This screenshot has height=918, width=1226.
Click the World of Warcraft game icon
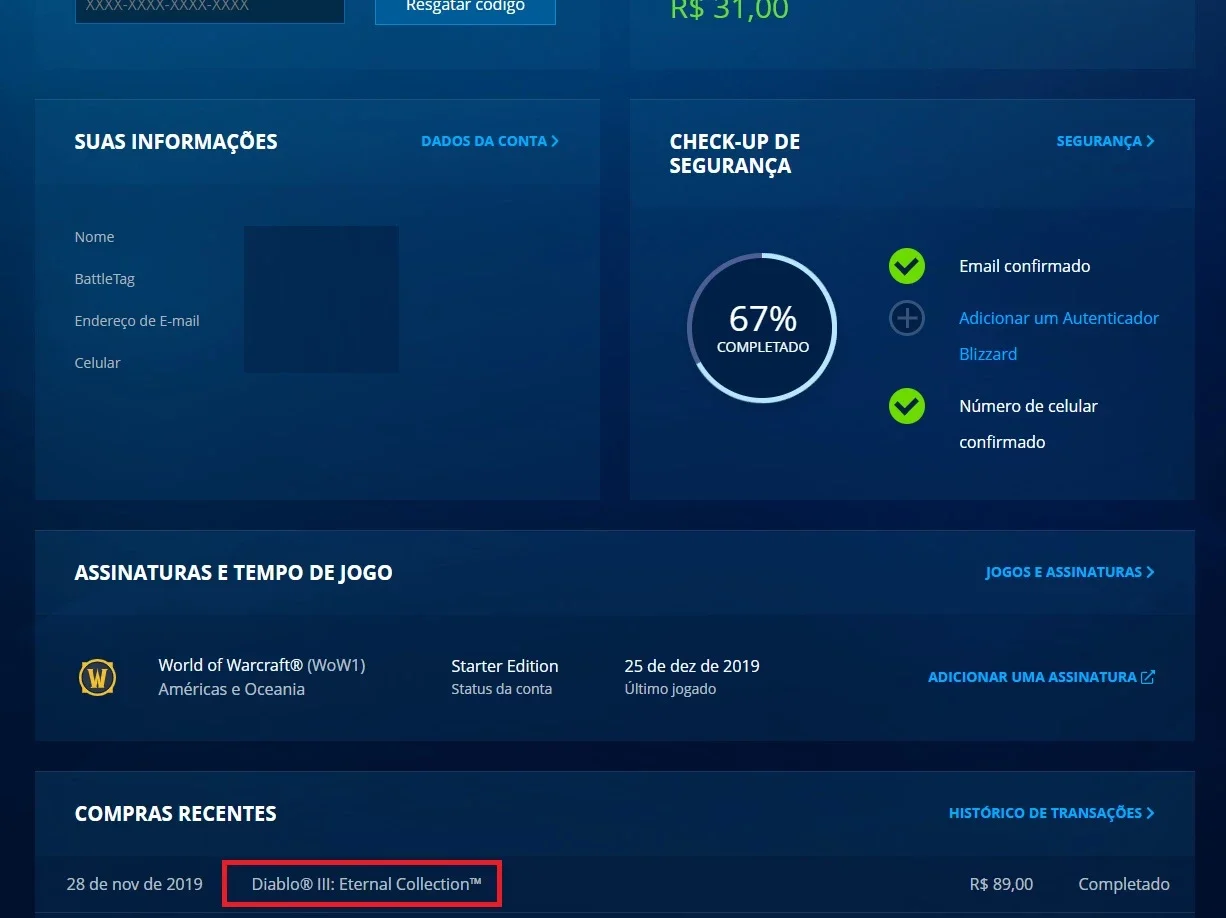point(98,678)
